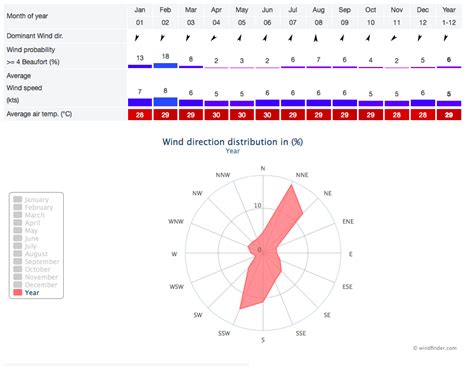Click the windfinder.com credit link
Viewport: 474px width, 367px height.
click(435, 348)
